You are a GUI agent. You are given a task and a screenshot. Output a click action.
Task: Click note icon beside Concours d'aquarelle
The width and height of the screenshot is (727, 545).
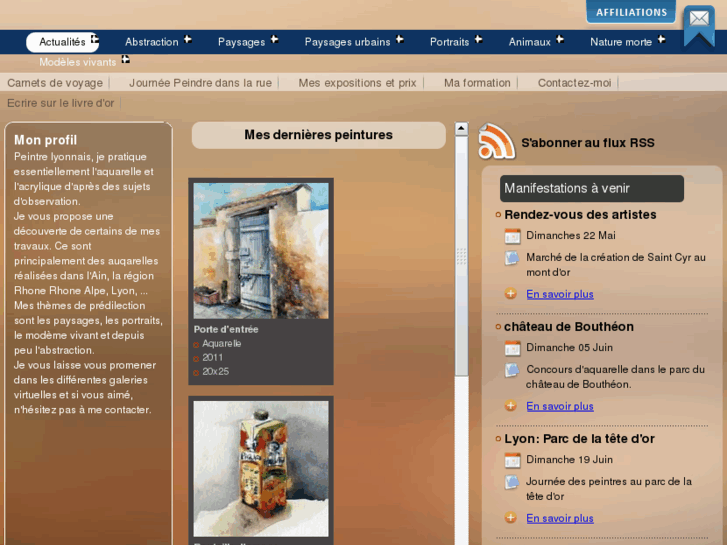coord(512,370)
